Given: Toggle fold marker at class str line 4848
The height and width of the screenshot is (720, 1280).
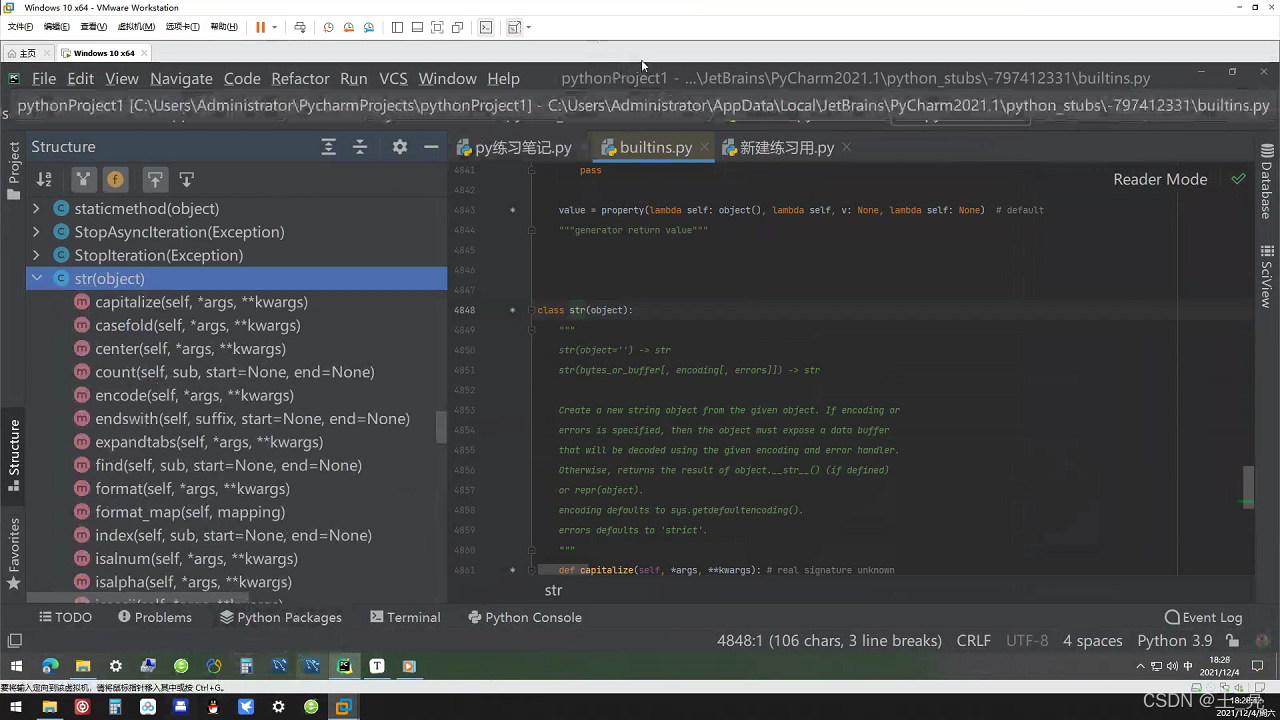Looking at the screenshot, I should tap(532, 310).
